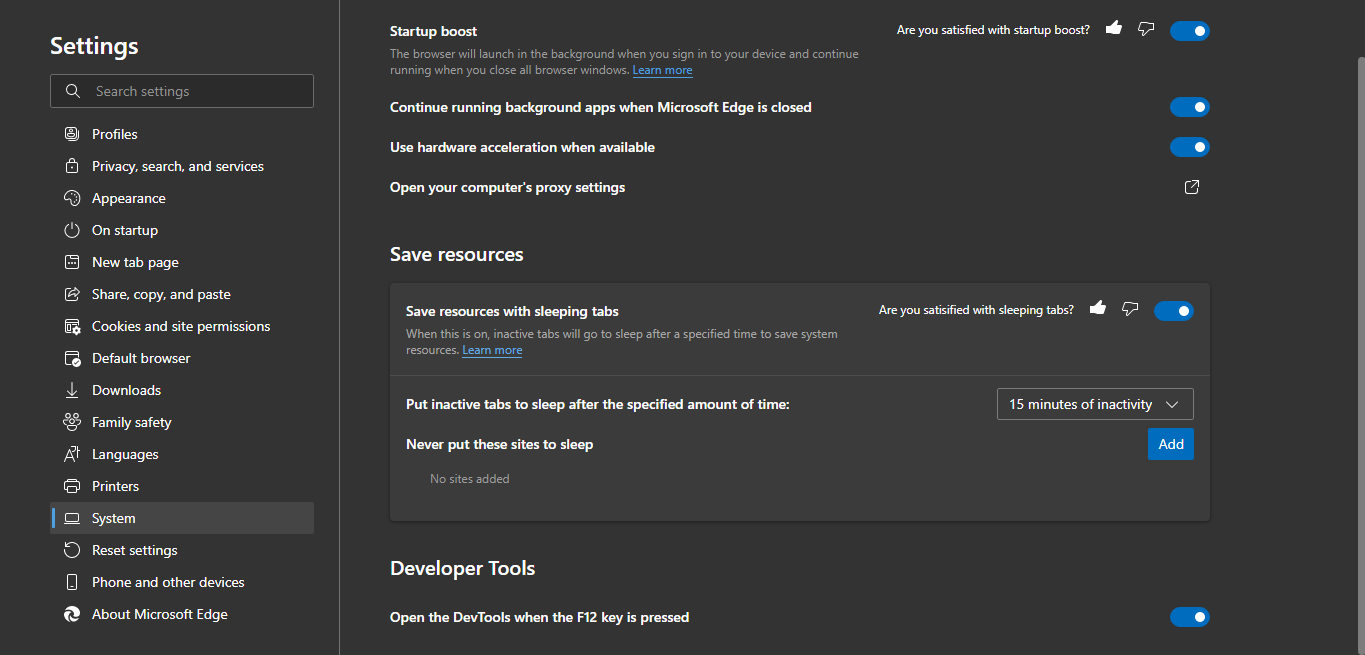Open the Downloads settings section
Screen dimensions: 1365x655
click(126, 389)
